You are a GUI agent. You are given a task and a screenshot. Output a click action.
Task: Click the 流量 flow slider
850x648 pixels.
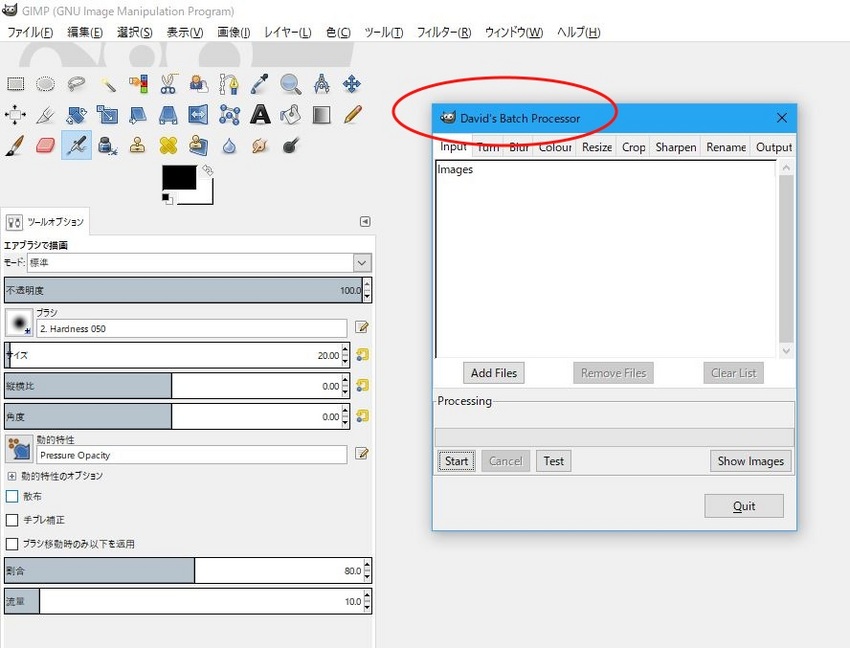[x=184, y=601]
